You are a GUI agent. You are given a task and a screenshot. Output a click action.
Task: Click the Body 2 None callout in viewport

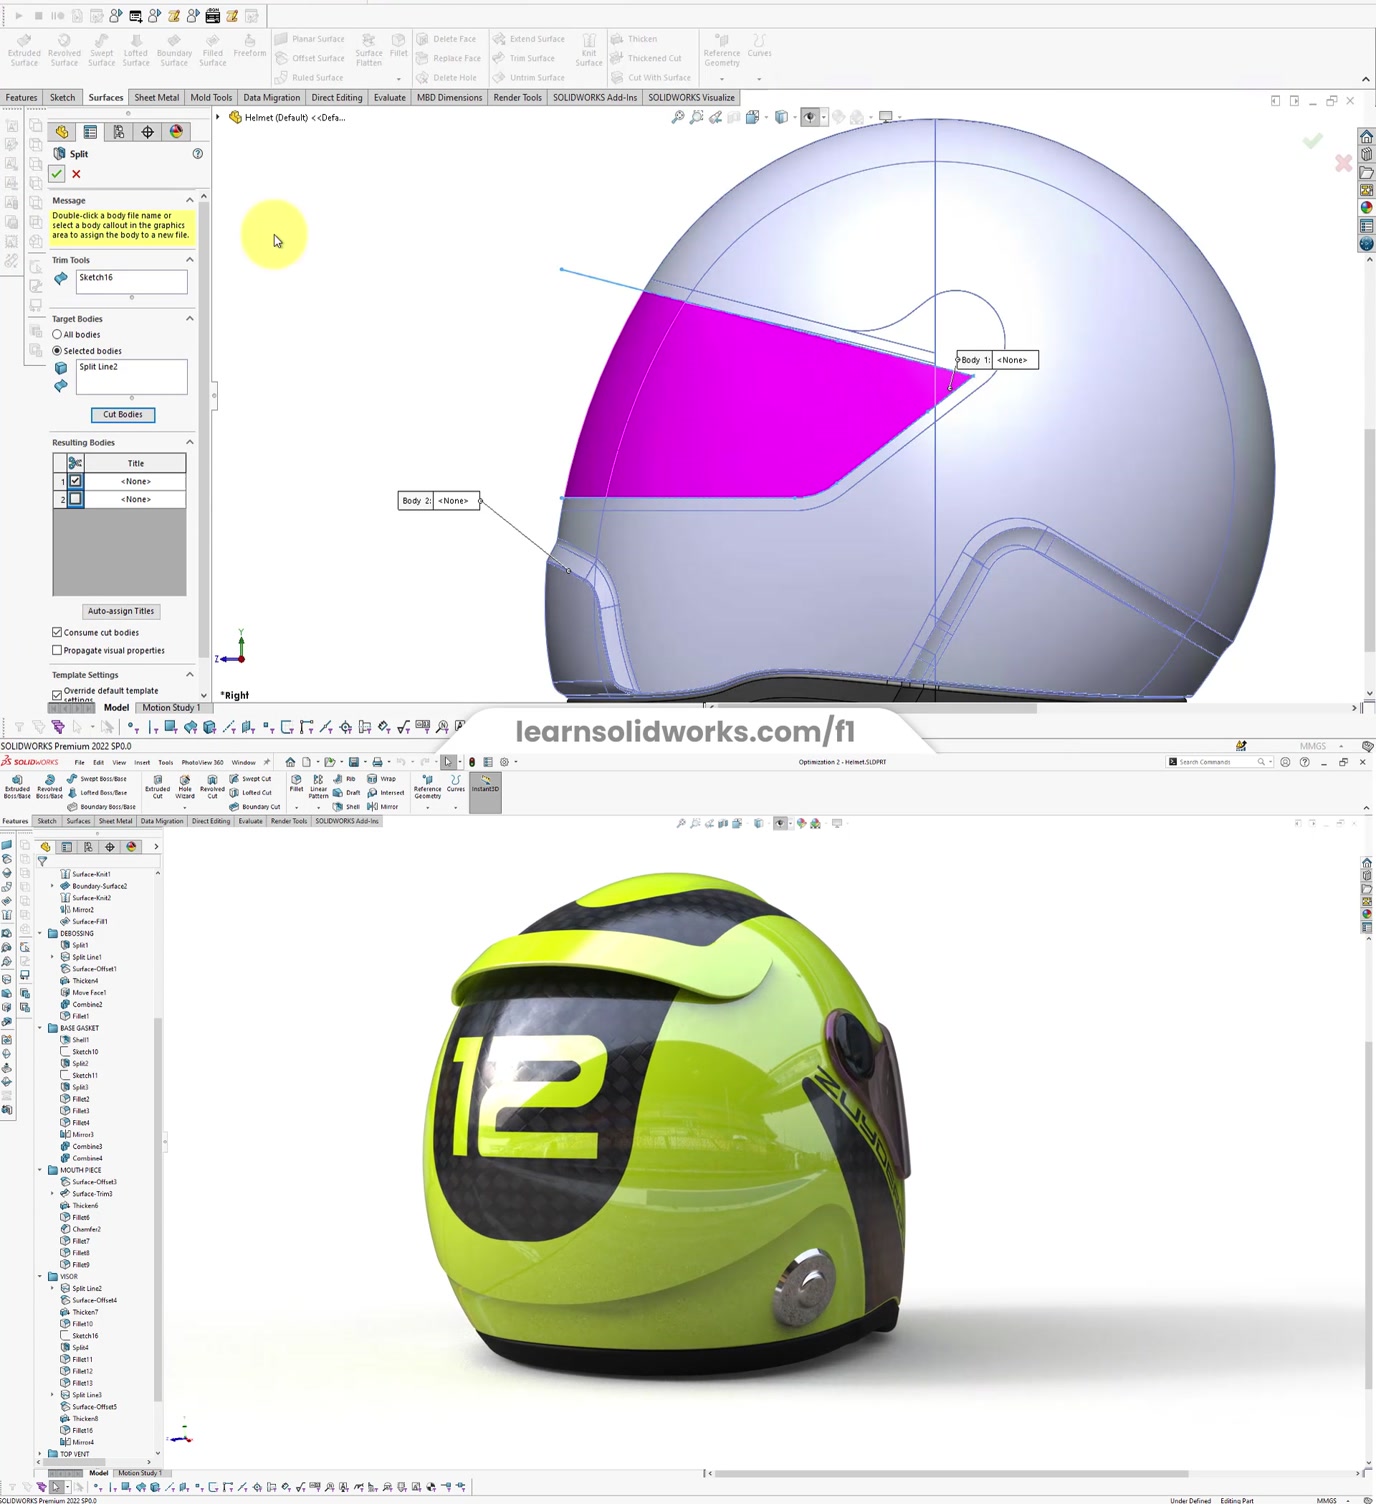pos(439,501)
